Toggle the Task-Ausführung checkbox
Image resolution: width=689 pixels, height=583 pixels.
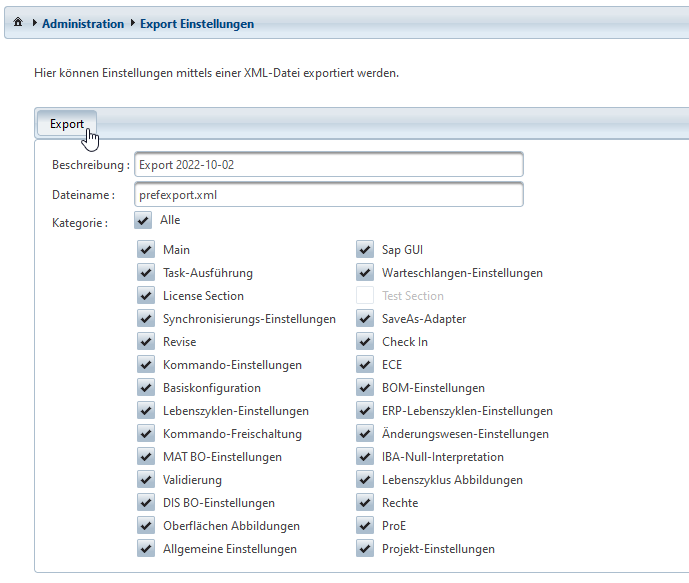(146, 273)
